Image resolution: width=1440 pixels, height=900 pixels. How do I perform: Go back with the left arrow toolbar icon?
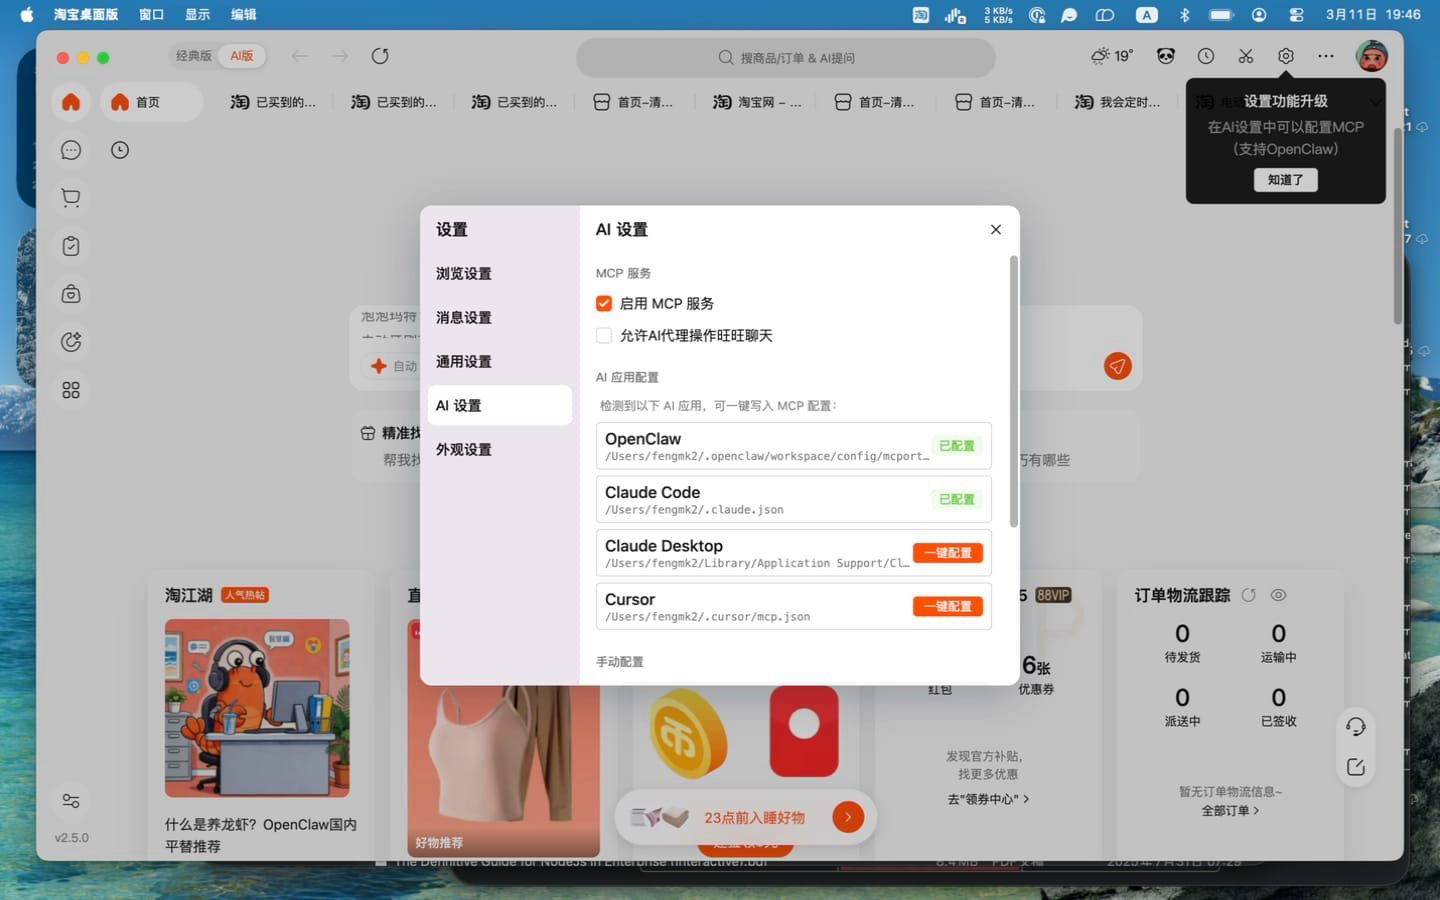pyautogui.click(x=300, y=56)
